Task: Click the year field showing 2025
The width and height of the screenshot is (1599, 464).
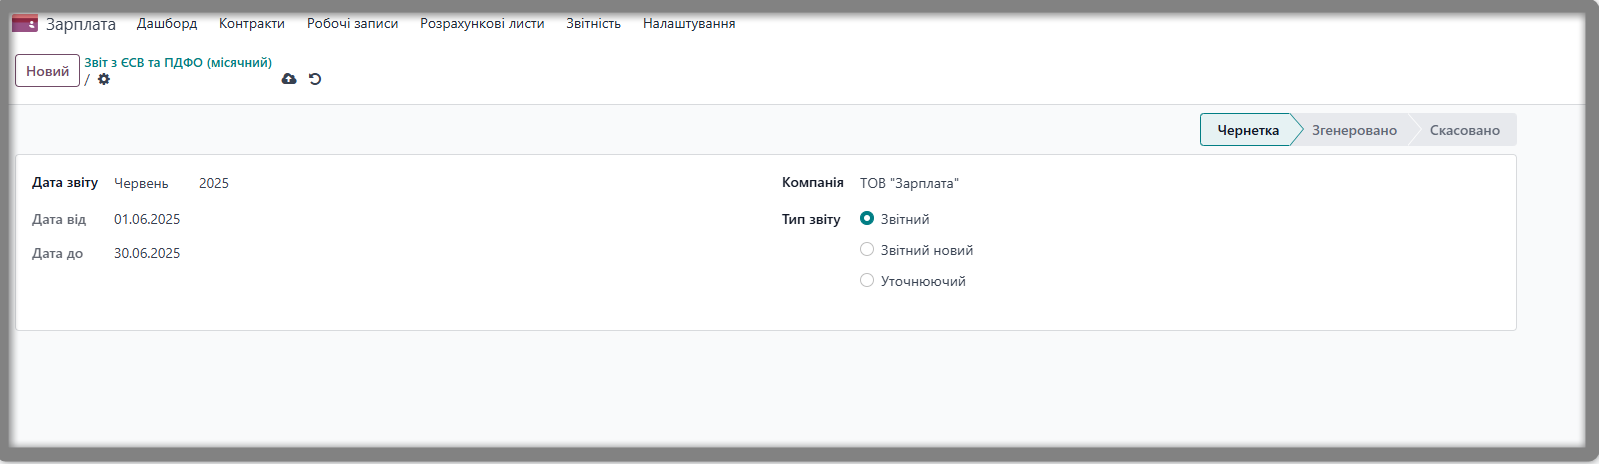Action: pyautogui.click(x=214, y=183)
